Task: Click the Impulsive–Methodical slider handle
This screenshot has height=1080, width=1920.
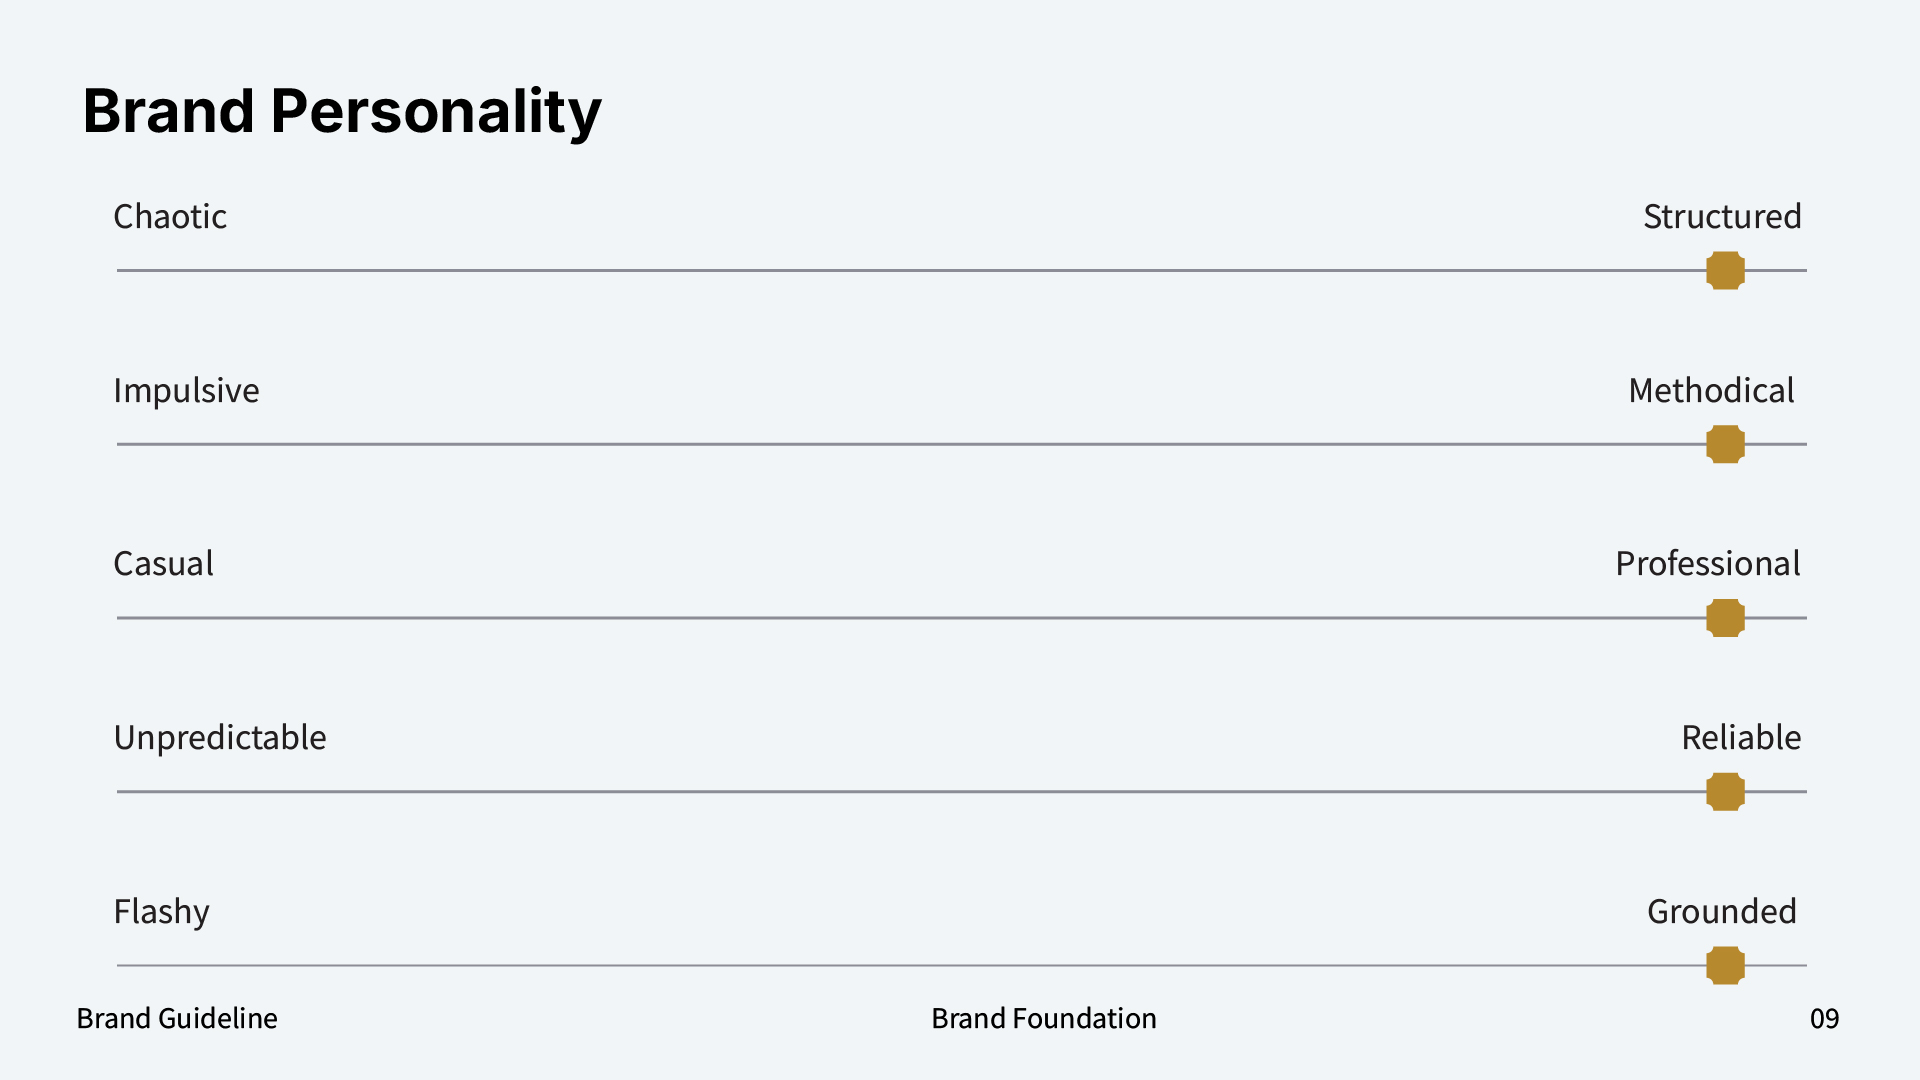Action: coord(1725,444)
